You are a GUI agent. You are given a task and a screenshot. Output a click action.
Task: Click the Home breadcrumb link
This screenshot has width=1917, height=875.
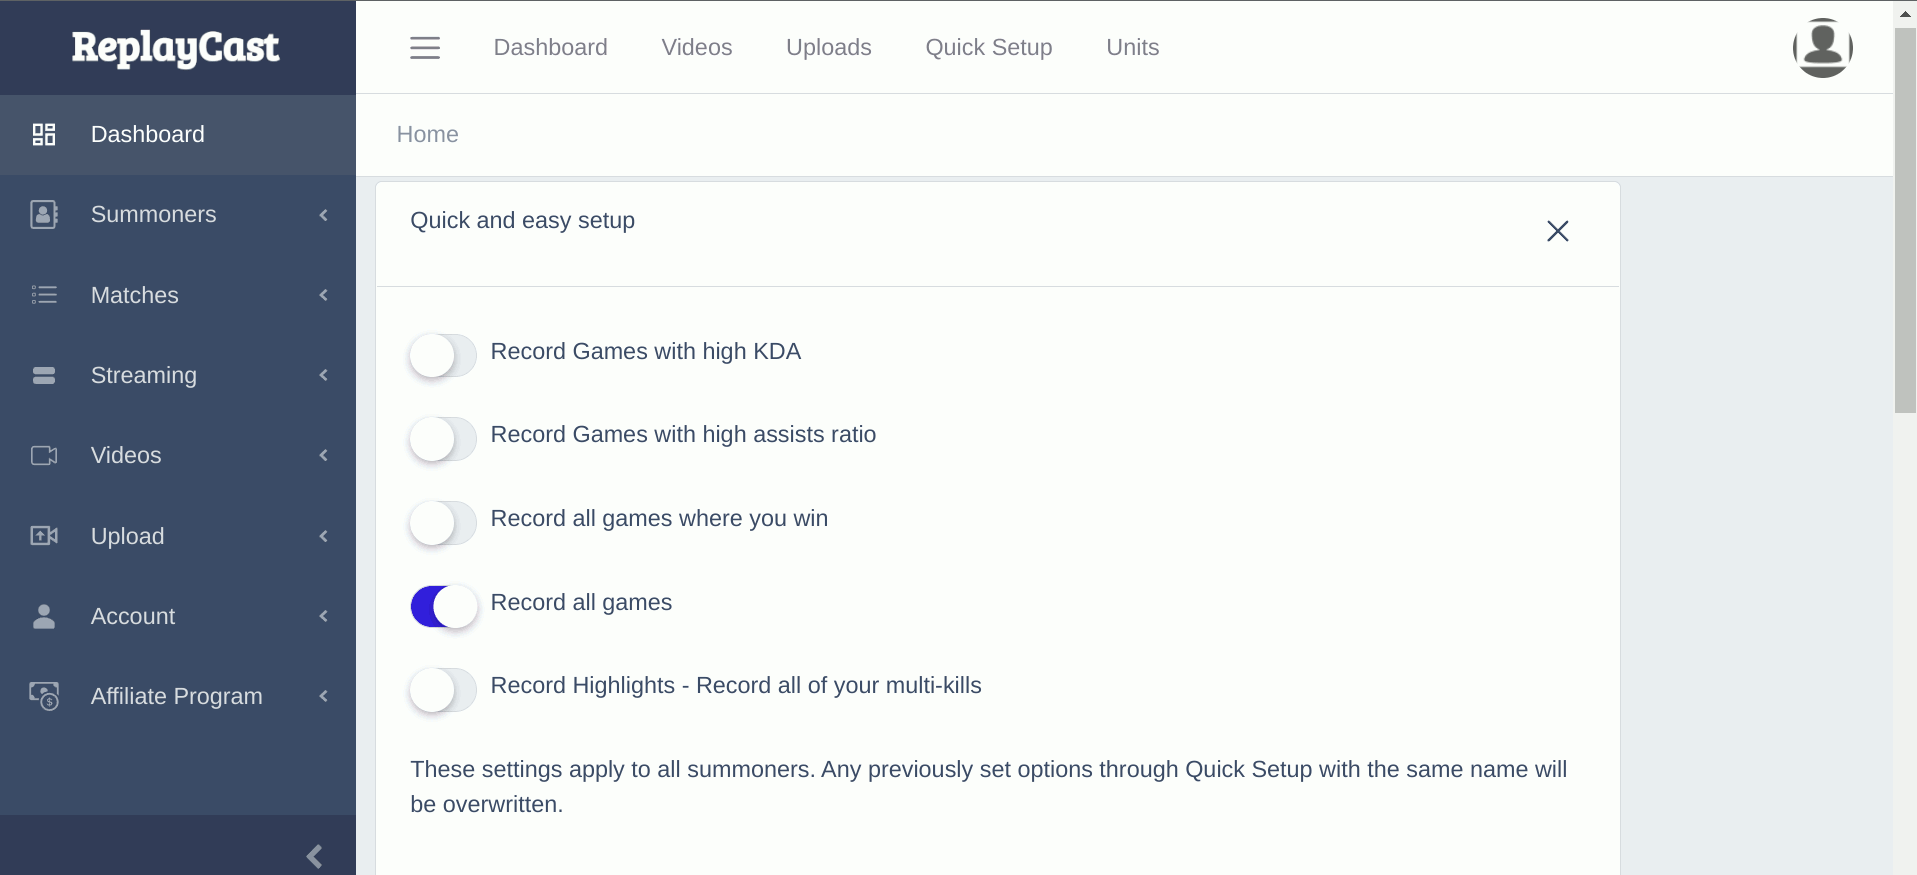pos(427,134)
